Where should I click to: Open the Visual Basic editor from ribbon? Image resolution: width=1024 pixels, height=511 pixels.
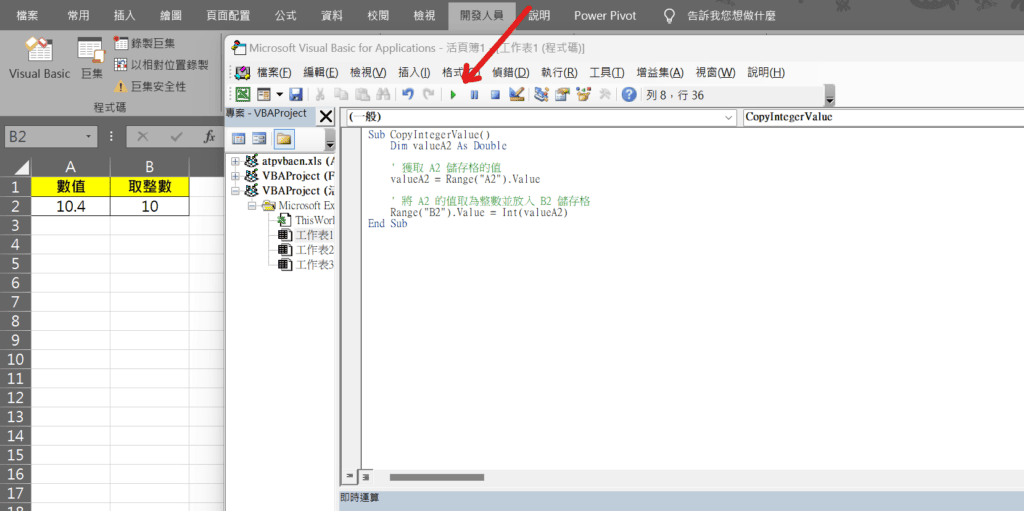click(x=39, y=59)
